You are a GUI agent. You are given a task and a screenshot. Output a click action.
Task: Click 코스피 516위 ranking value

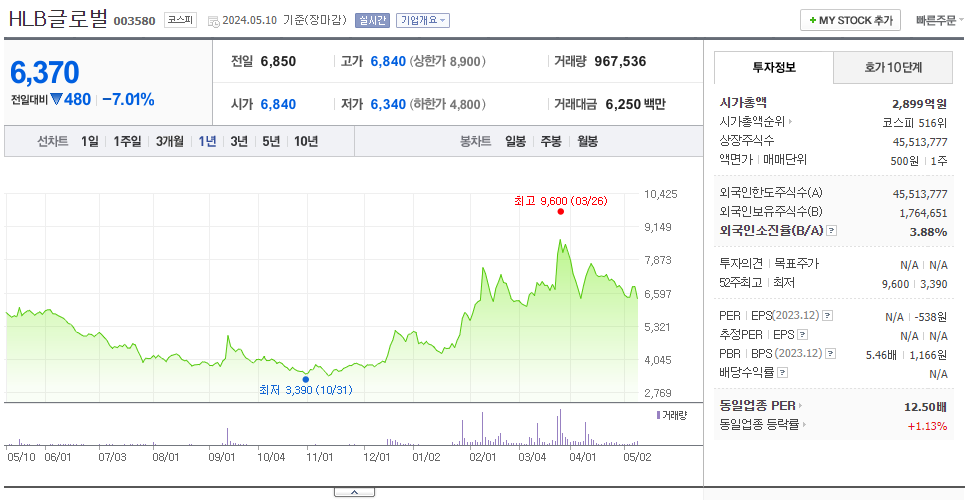[x=915, y=122]
